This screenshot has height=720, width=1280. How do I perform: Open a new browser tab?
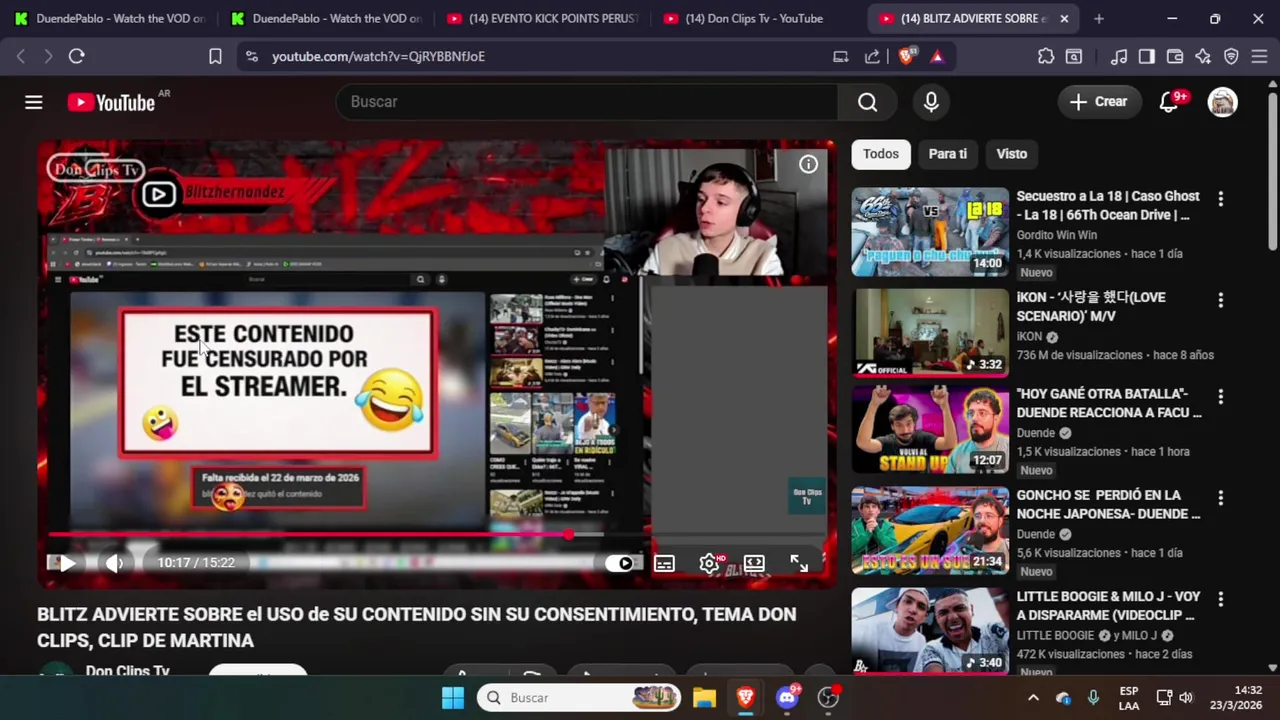tap(1099, 19)
